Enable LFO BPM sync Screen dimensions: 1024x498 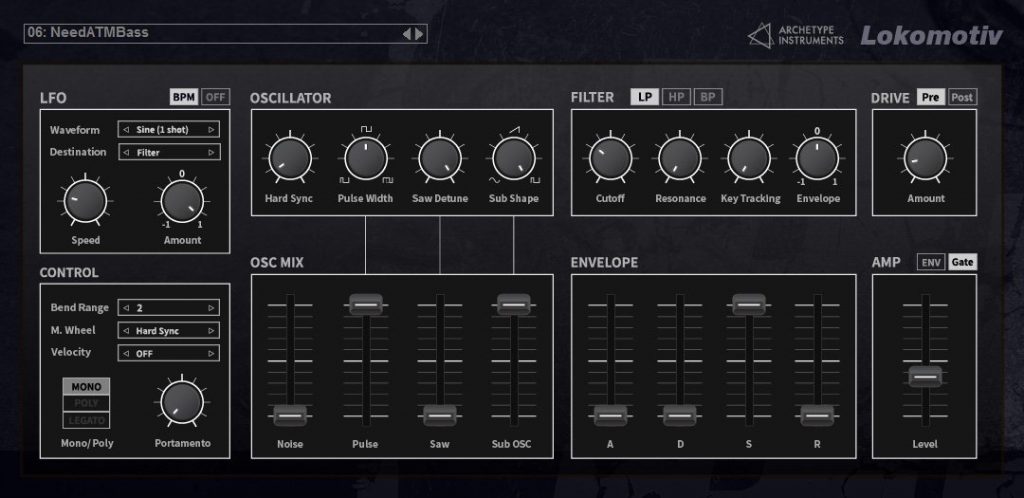pyautogui.click(x=184, y=97)
